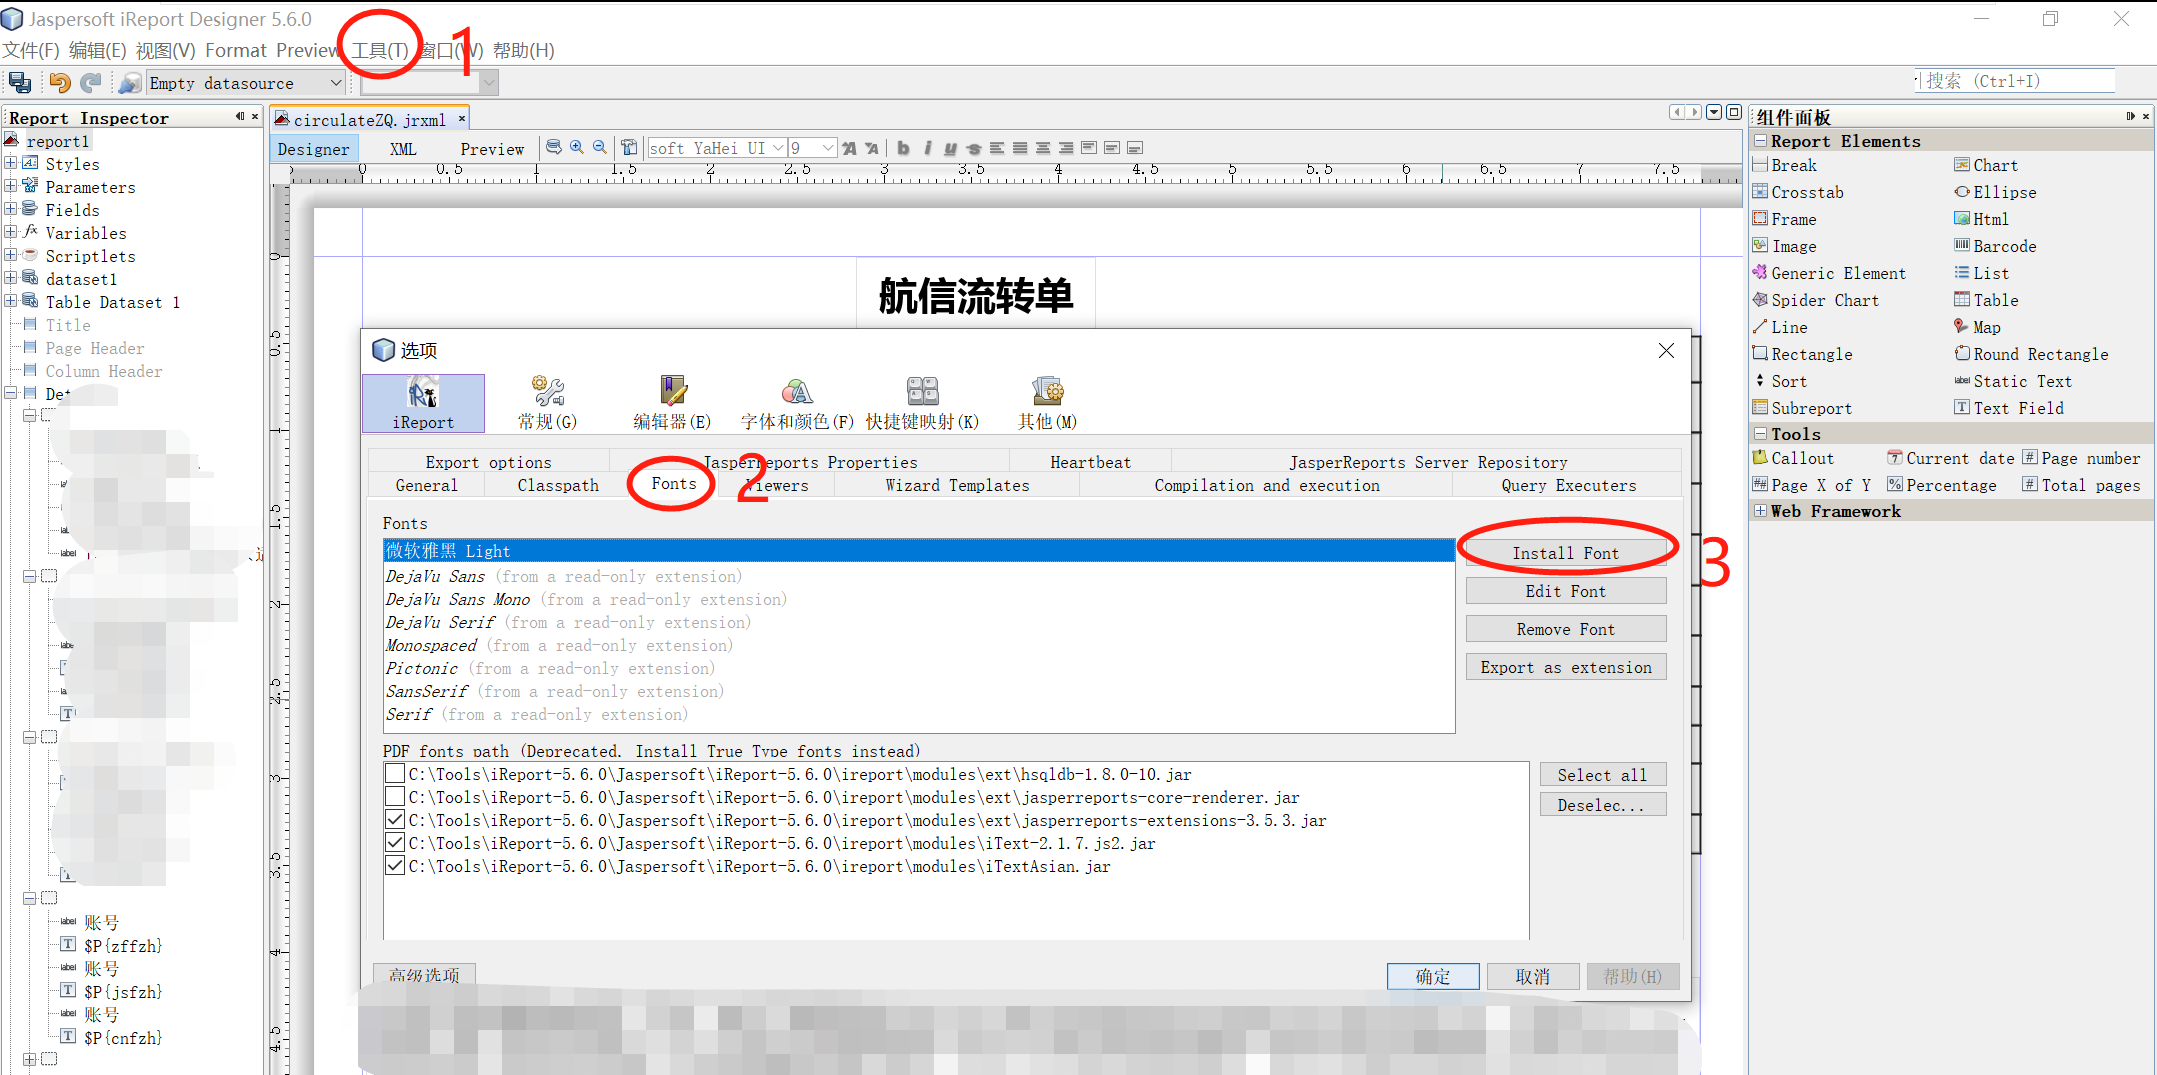Open the Wizard Templates tab
Screen dimensions: 2157x1075
click(x=957, y=485)
